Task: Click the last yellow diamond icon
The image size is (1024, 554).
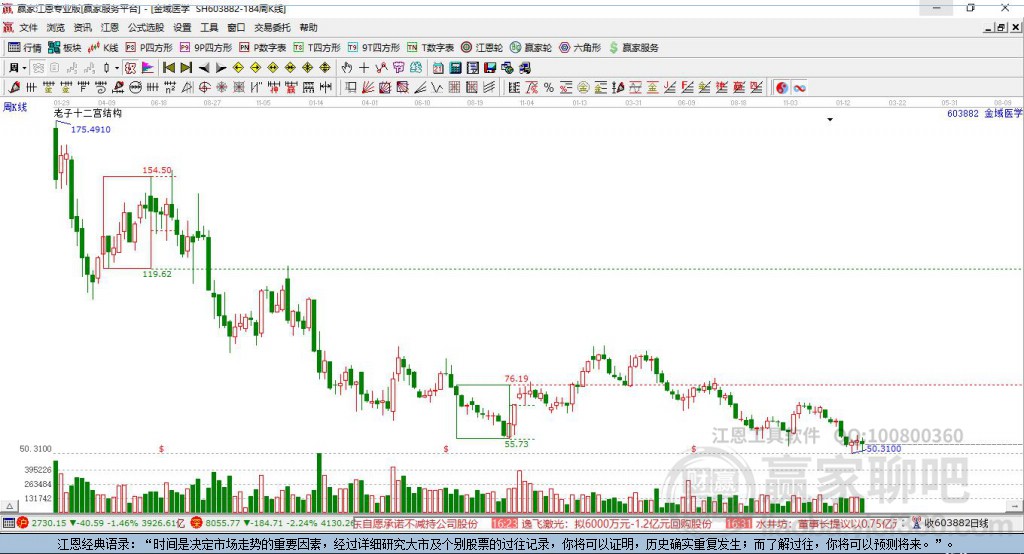Action: pos(325,68)
